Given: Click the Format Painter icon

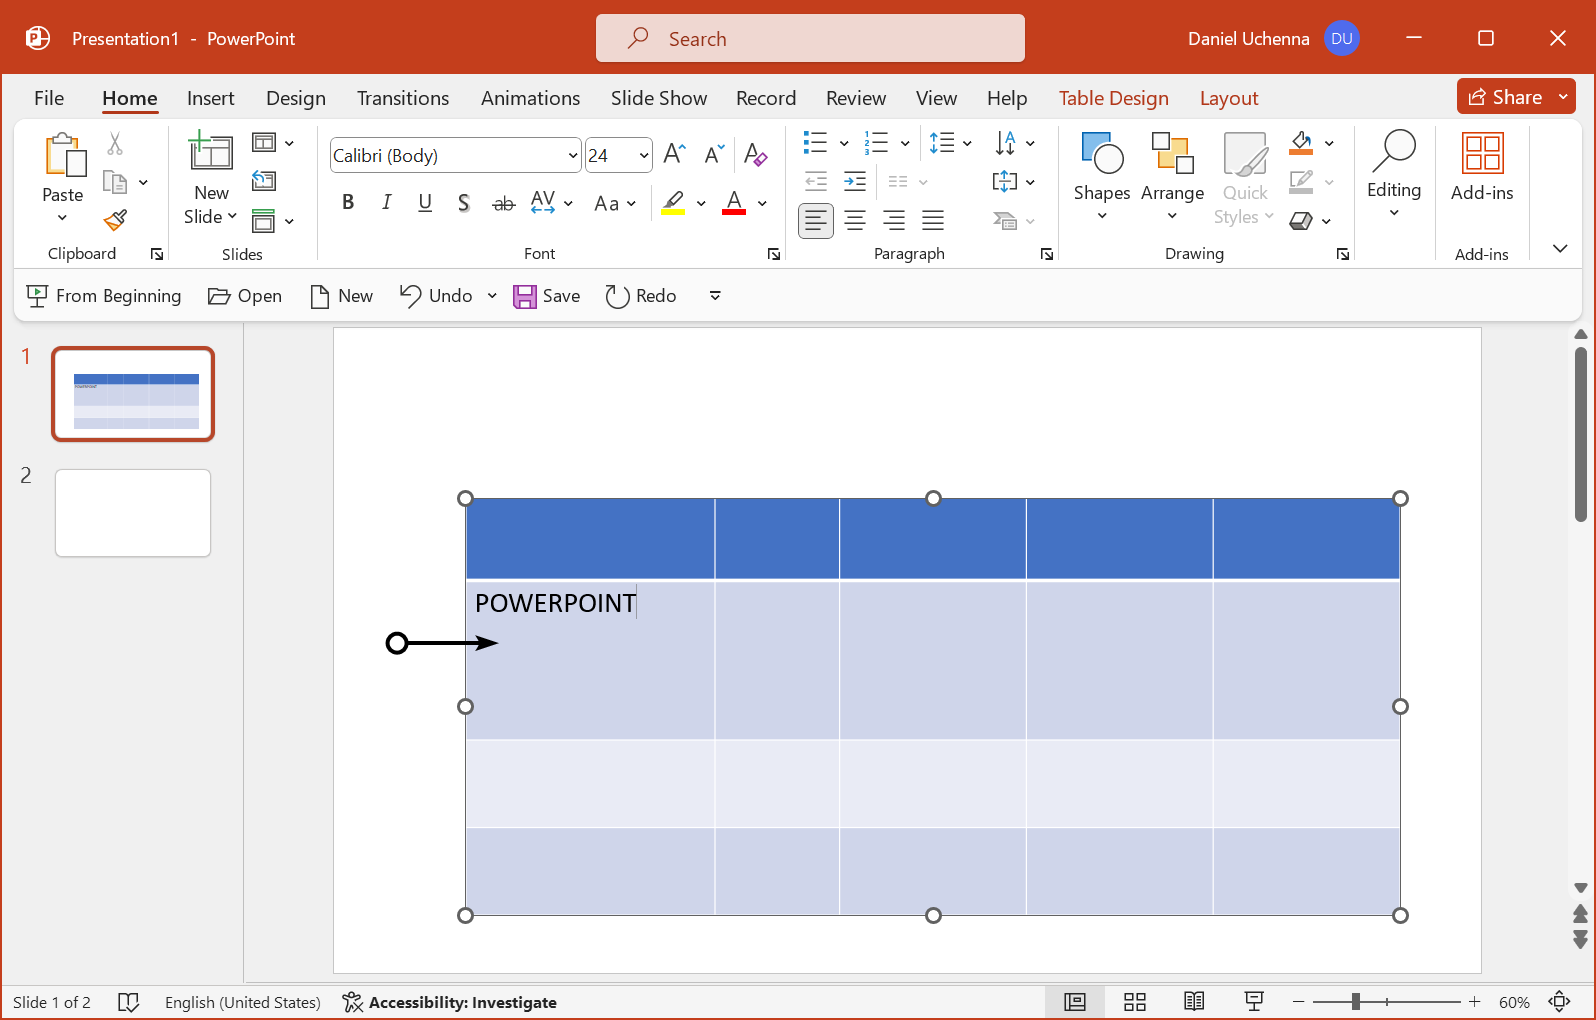Looking at the screenshot, I should click(x=115, y=220).
